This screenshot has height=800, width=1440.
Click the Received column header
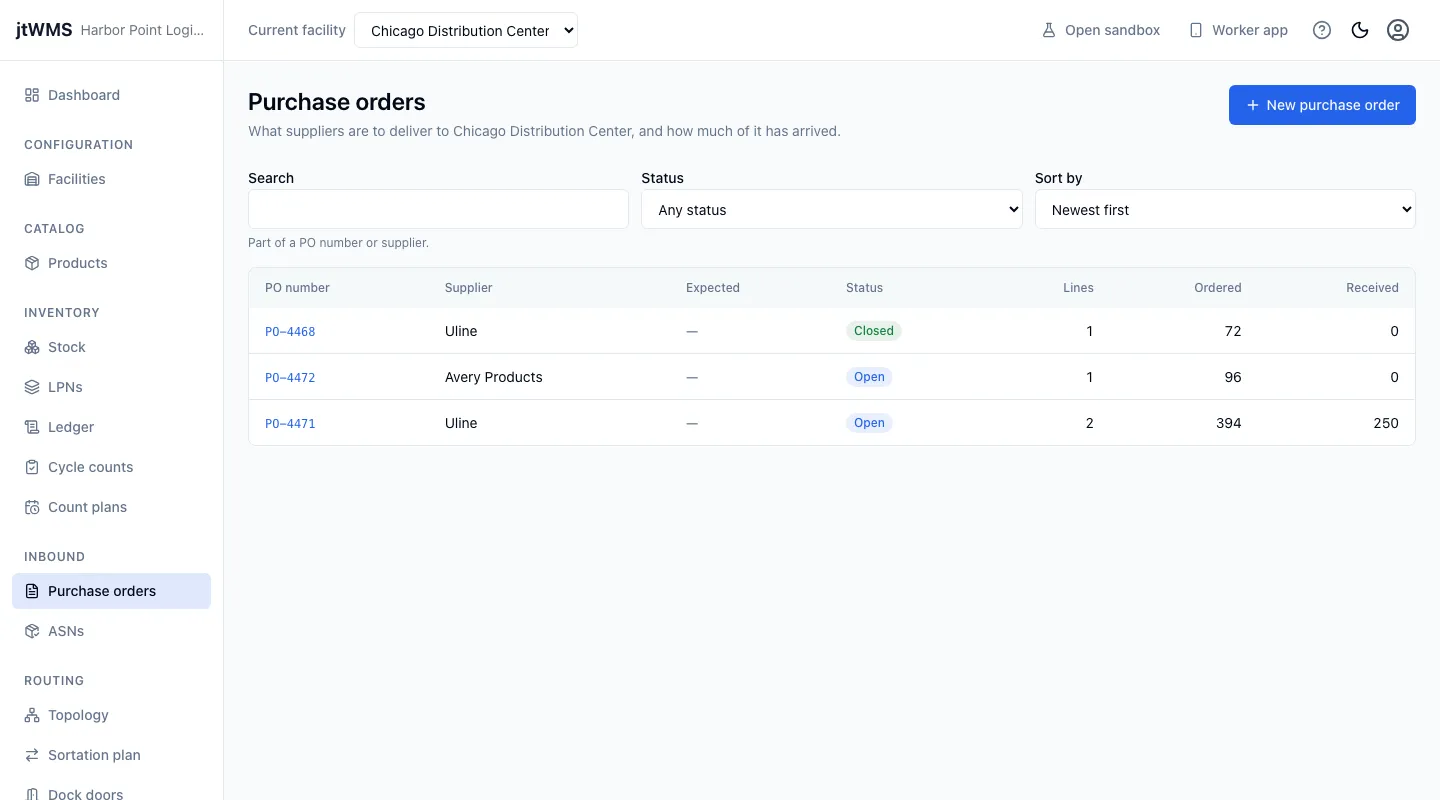1372,287
